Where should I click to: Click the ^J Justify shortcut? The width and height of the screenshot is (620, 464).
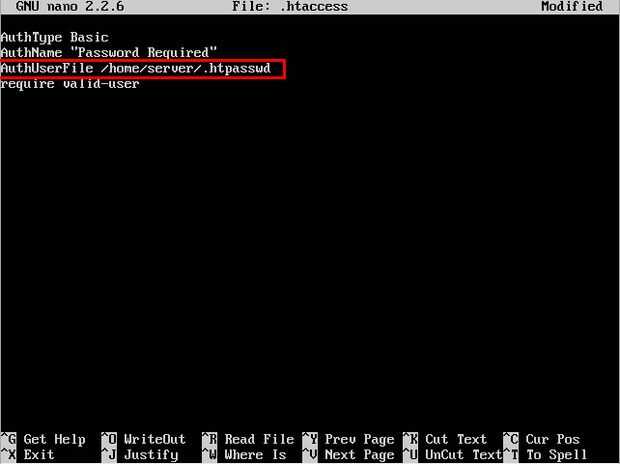tap(139, 455)
